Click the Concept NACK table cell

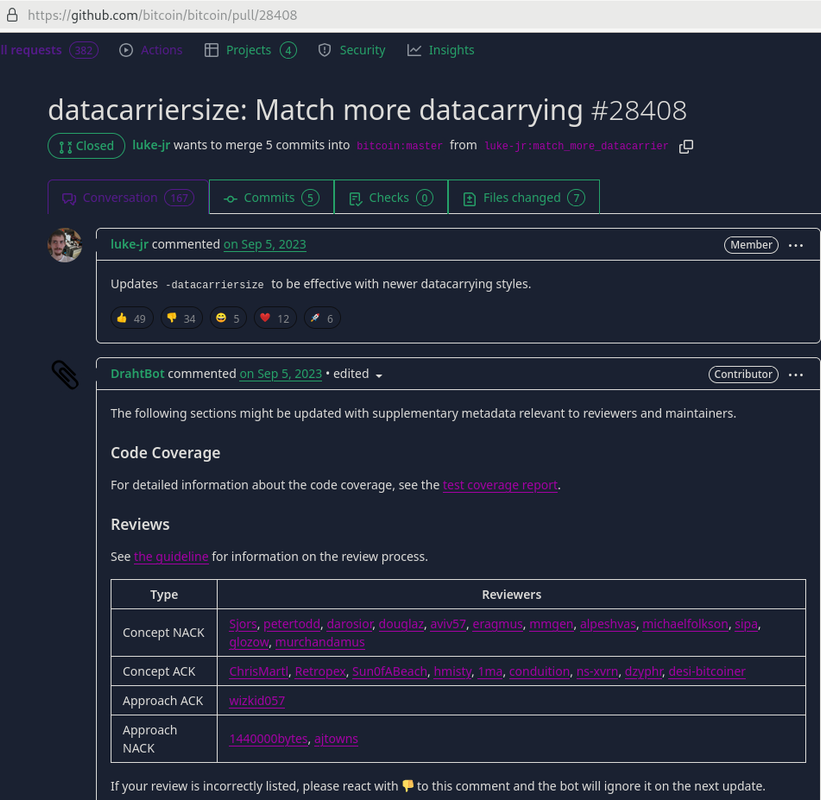click(x=164, y=632)
